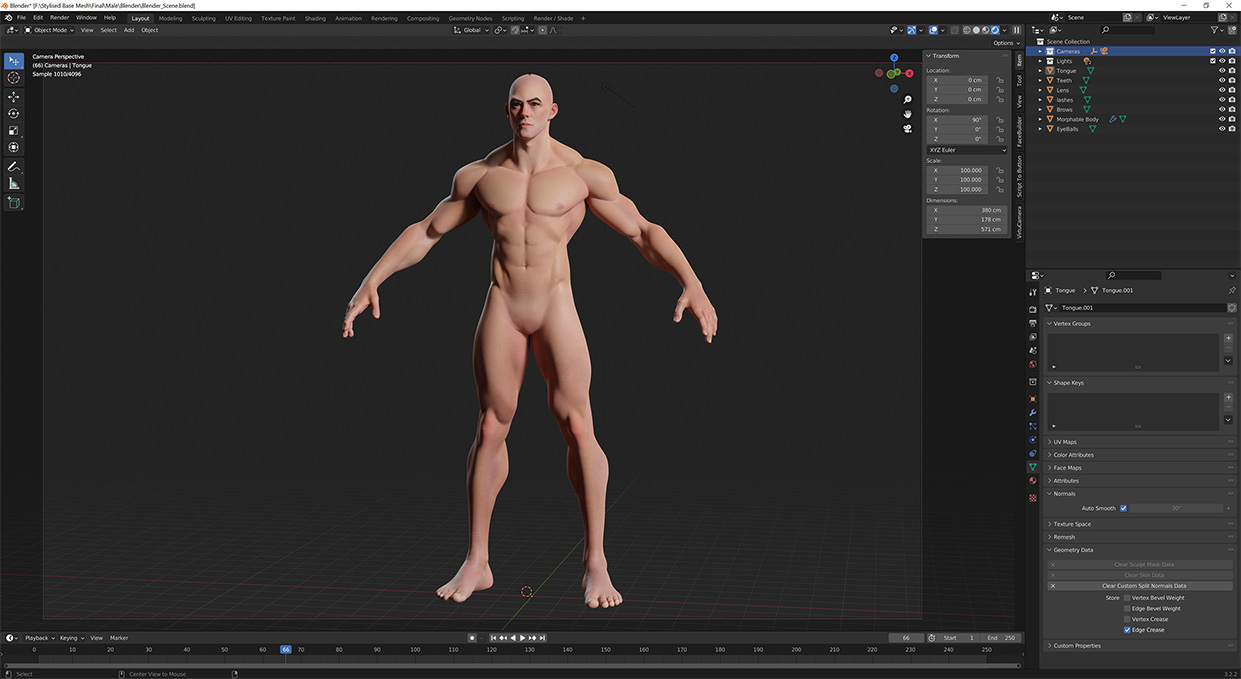Open the Render menu
Viewport: 1241px width, 679px height.
(x=60, y=17)
